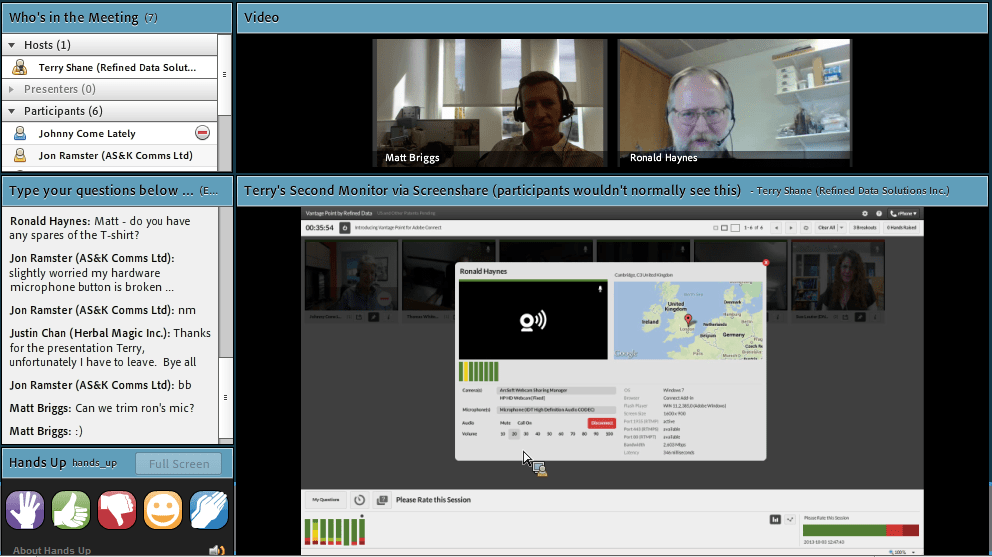Click the refresh icon beside Clear All
This screenshot has width=992, height=557.
[806, 228]
